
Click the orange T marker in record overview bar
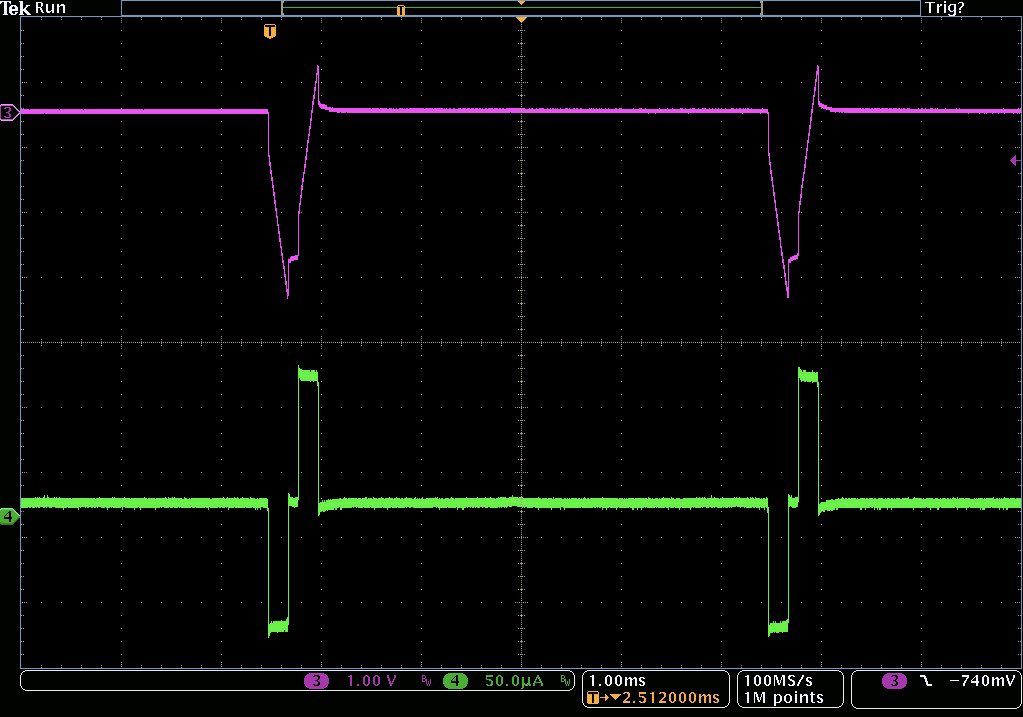pos(401,10)
